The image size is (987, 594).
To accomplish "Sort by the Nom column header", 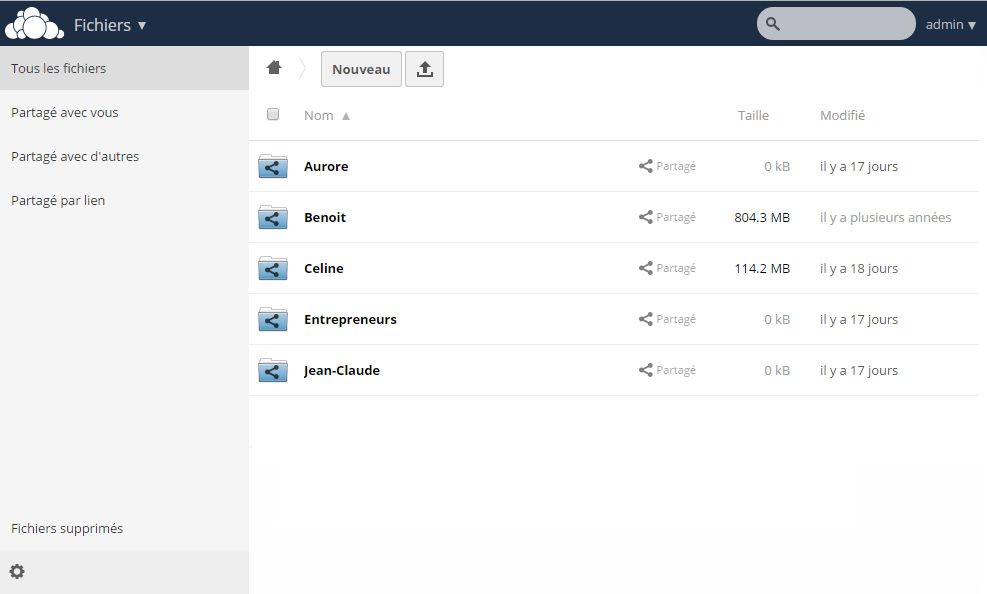I will point(319,115).
